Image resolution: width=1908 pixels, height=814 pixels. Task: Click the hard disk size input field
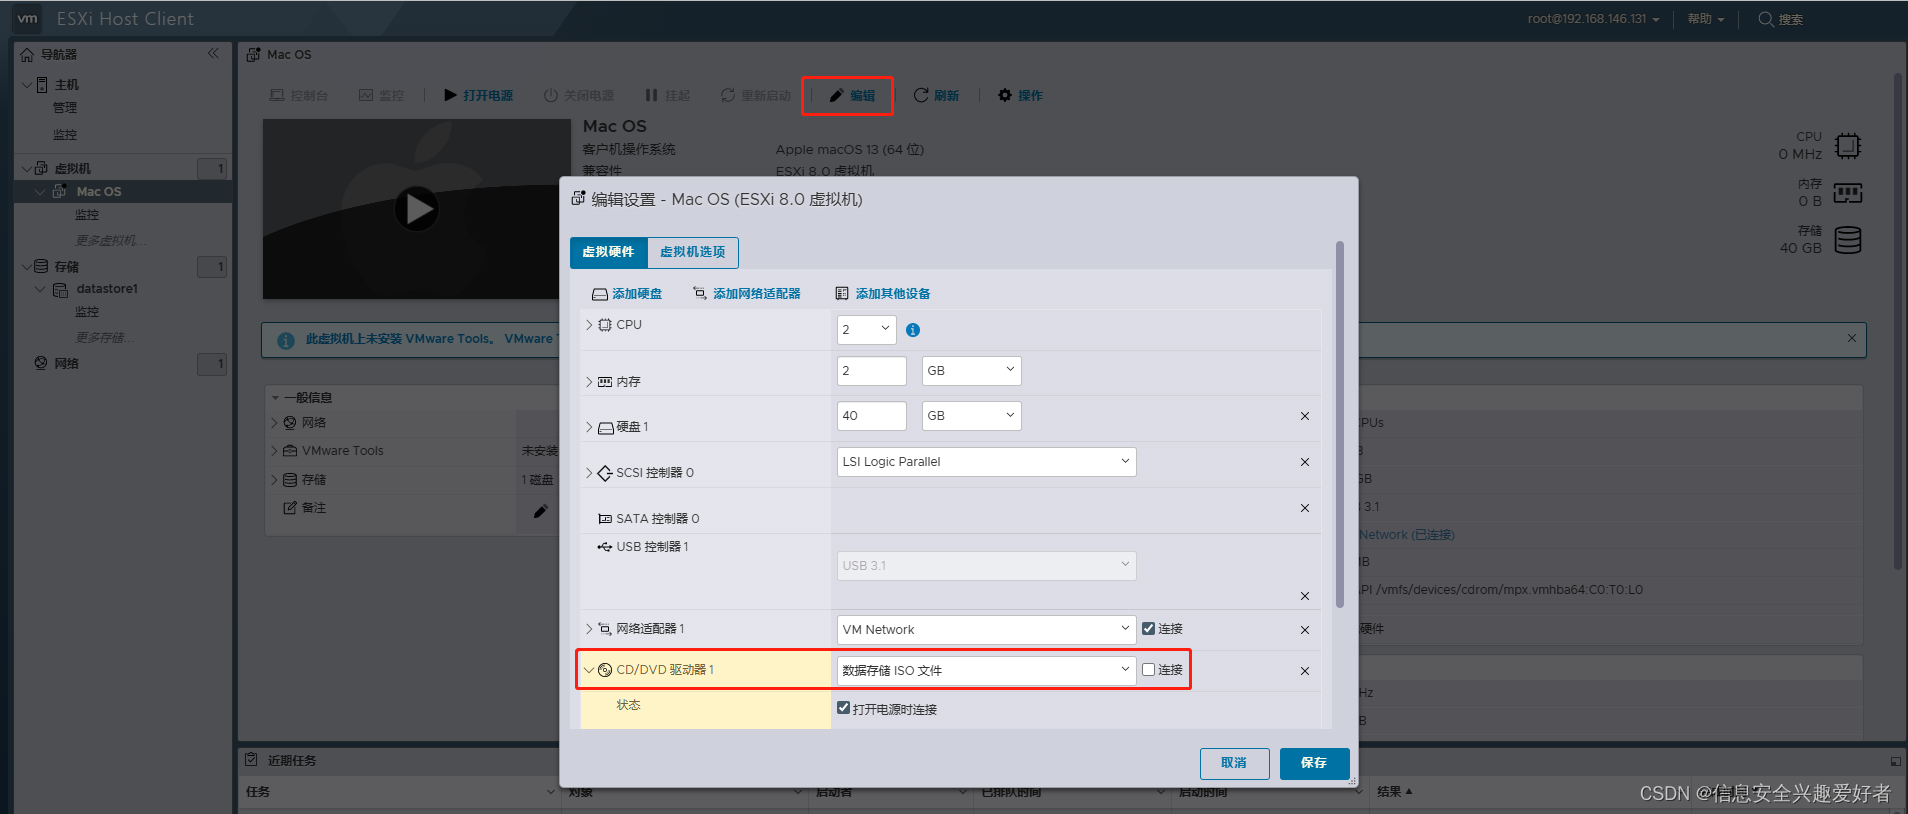[x=872, y=415]
